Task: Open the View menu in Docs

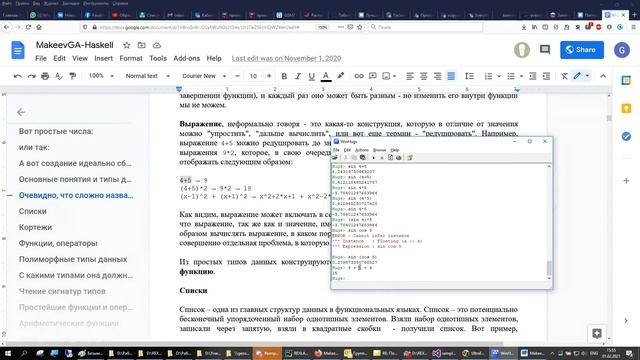Action: tap(80, 58)
